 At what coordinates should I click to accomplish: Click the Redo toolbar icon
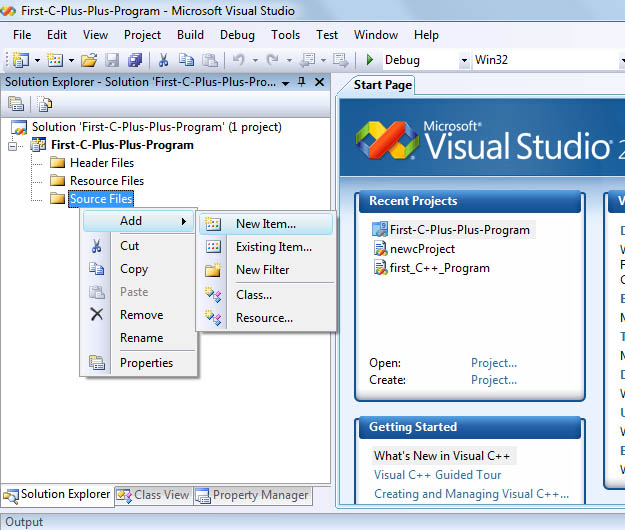(273, 60)
